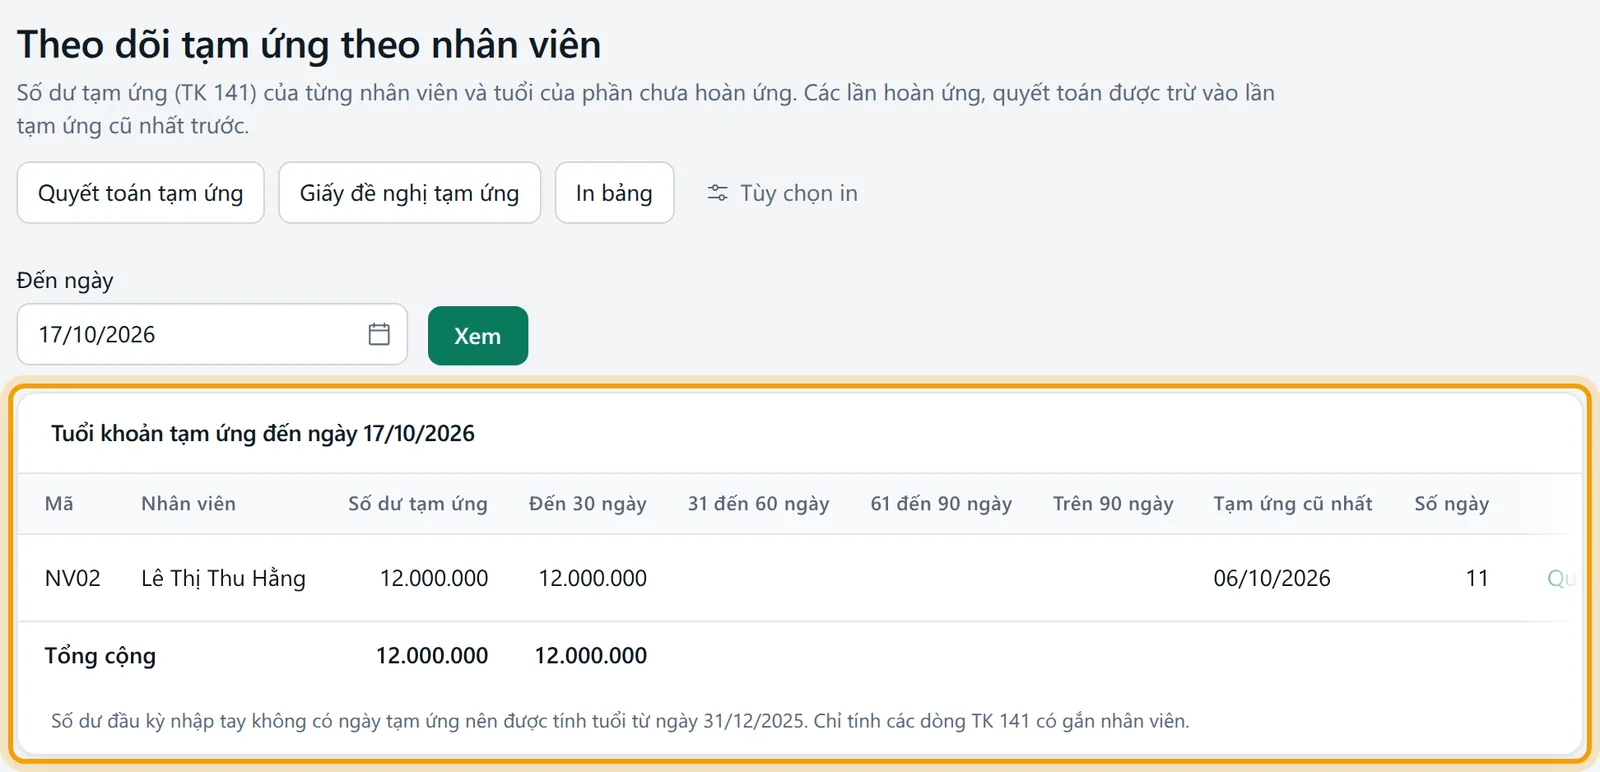Viewport: 1600px width, 772px height.
Task: Open Giấy đề nghị tạm ứng
Action: click(410, 193)
